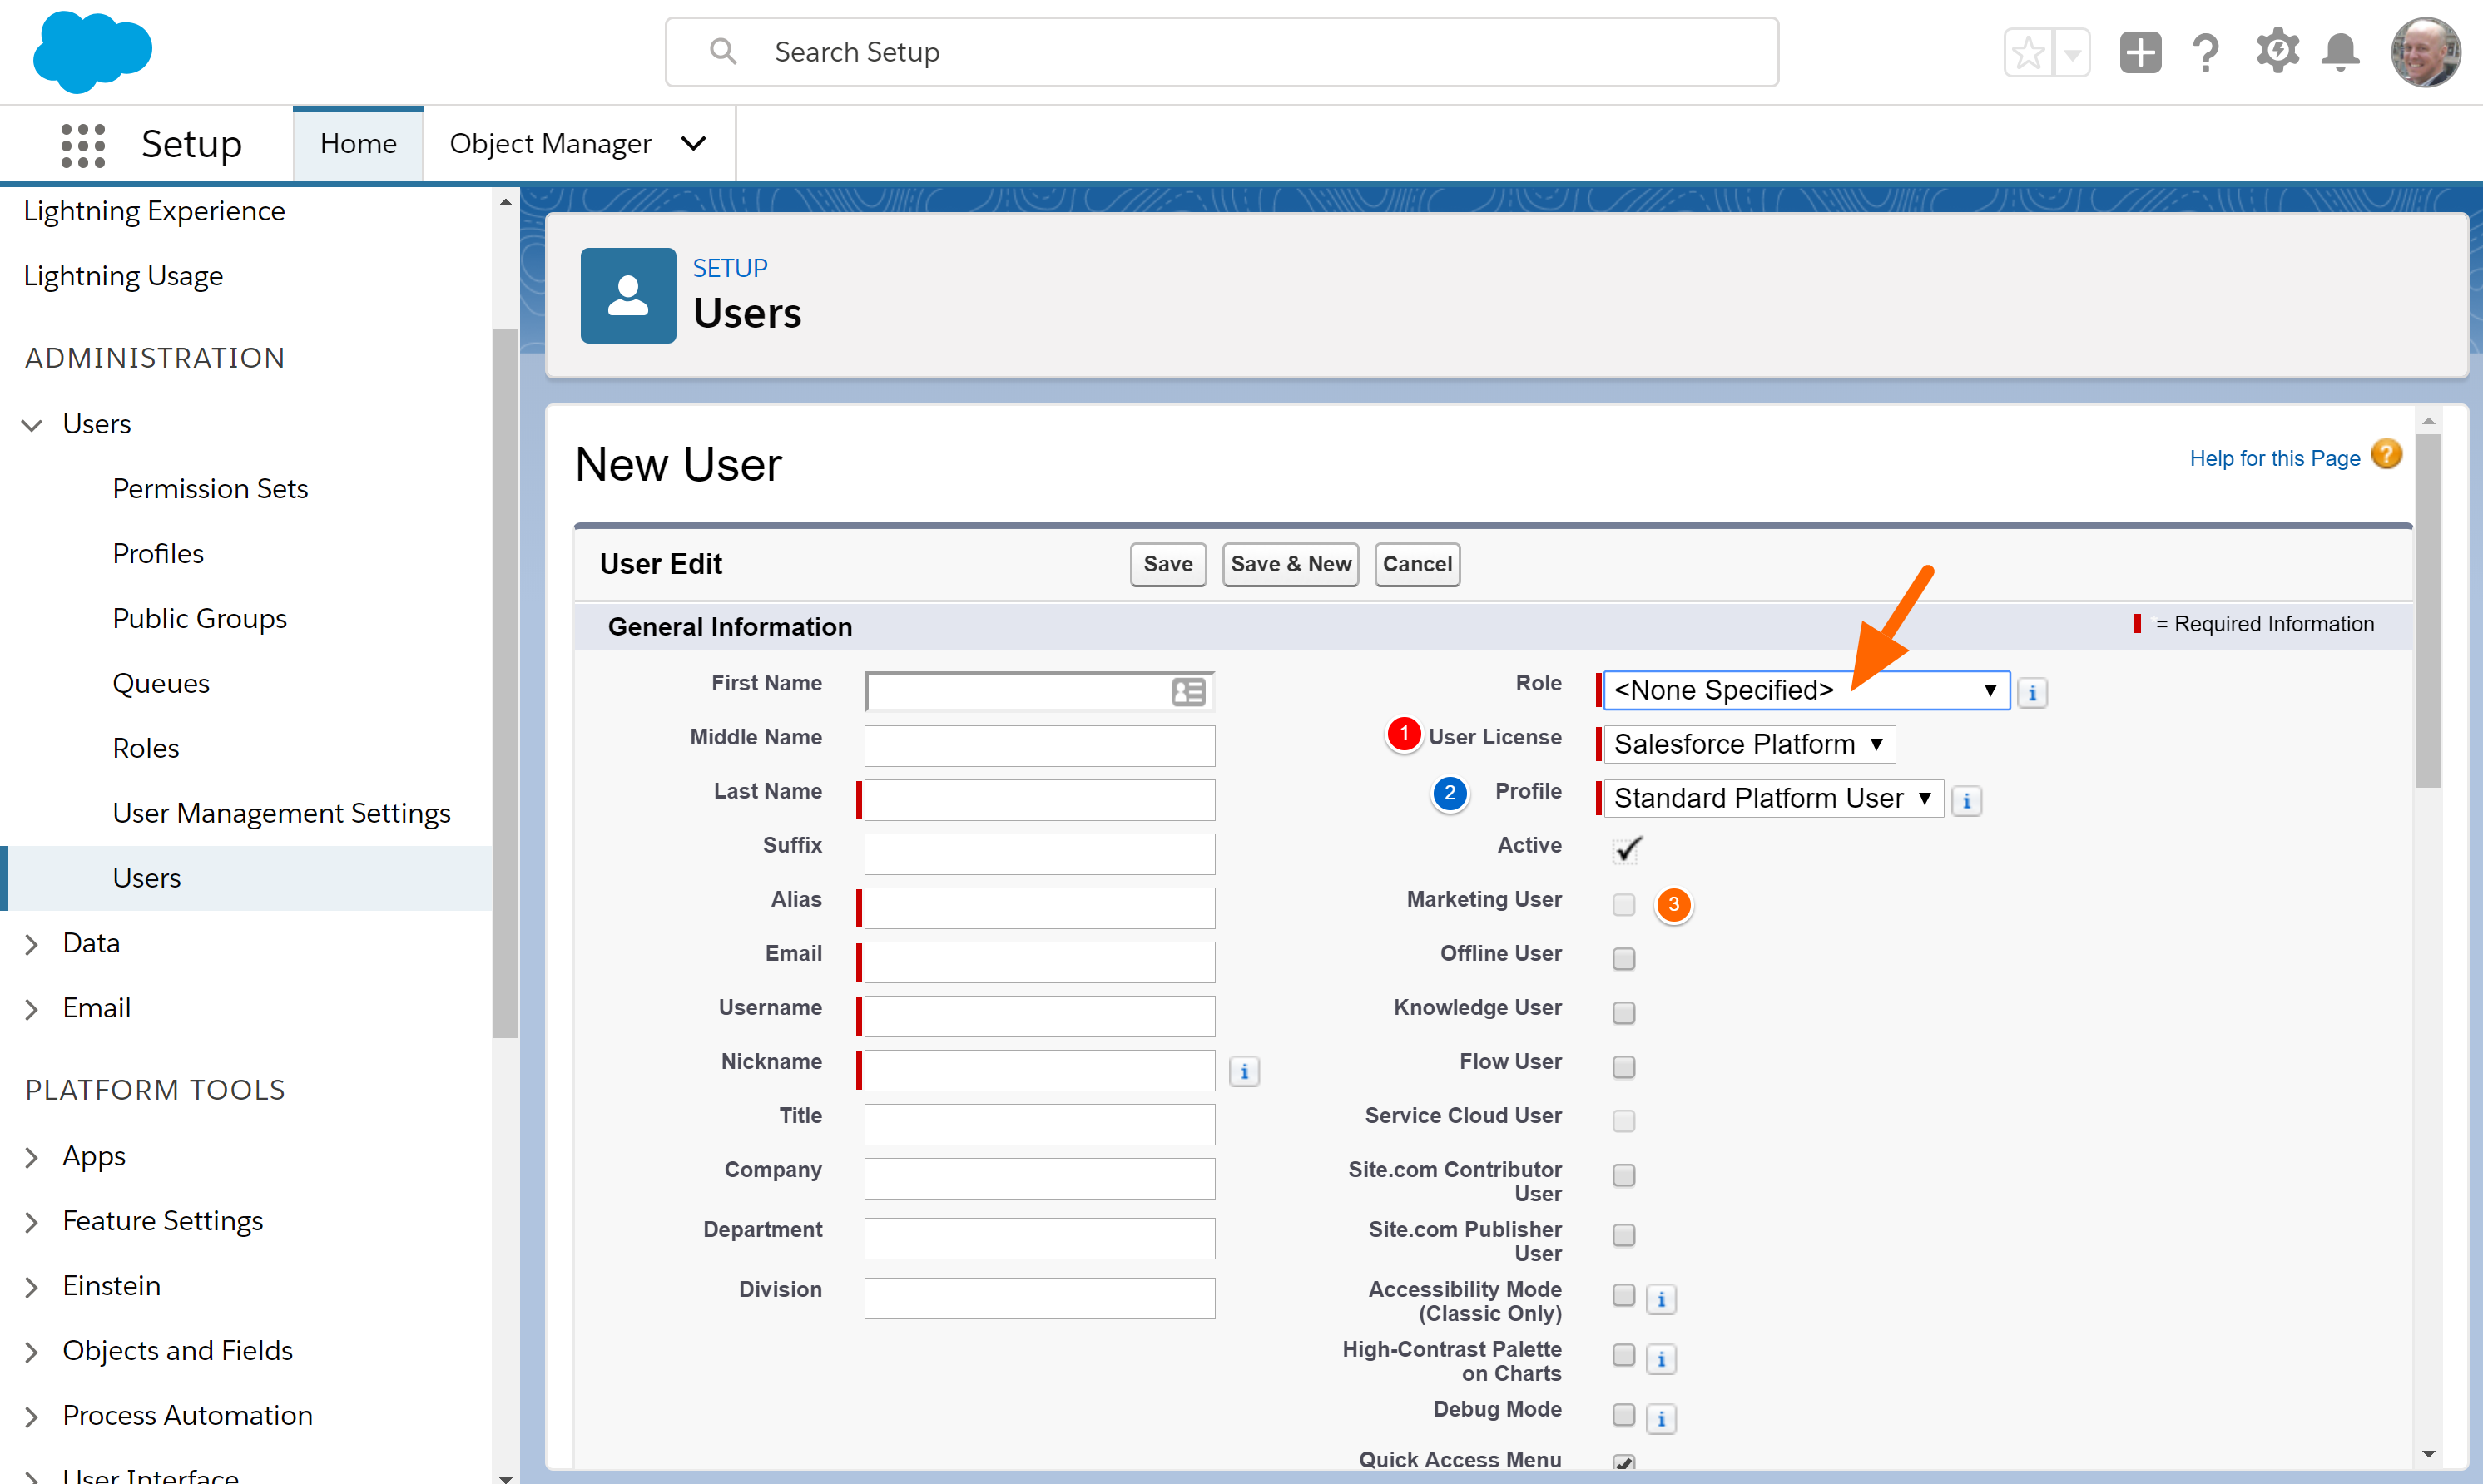The height and width of the screenshot is (1484, 2483).
Task: Open Lightning Usage in sidebar
Action: point(124,276)
